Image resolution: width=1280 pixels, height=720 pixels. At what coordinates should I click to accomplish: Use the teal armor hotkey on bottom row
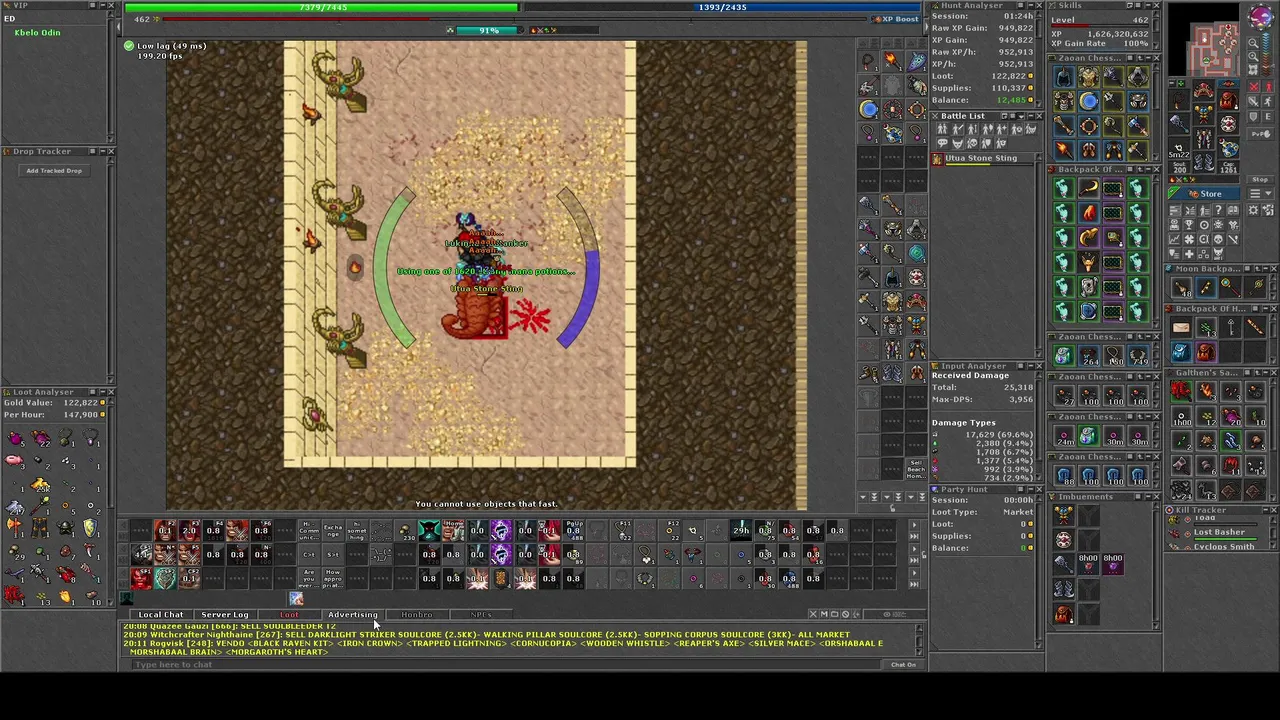click(165, 578)
